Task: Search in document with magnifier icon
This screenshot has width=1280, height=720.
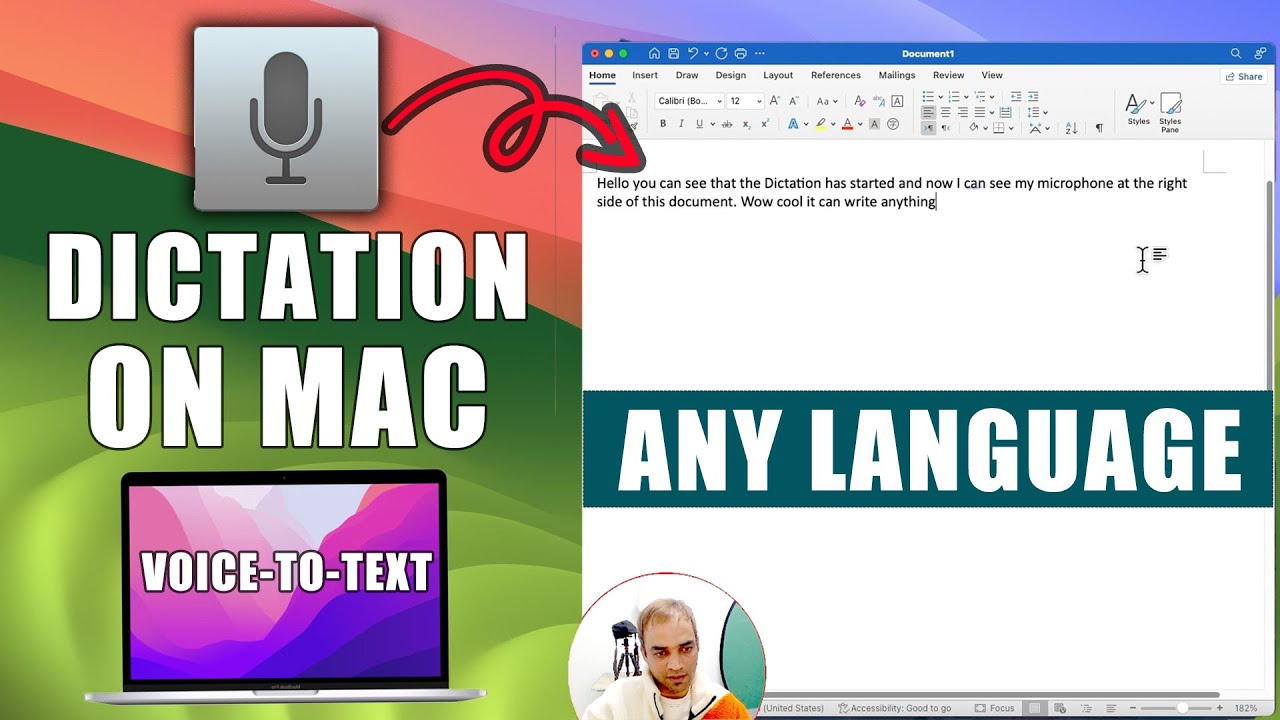Action: tap(1236, 53)
